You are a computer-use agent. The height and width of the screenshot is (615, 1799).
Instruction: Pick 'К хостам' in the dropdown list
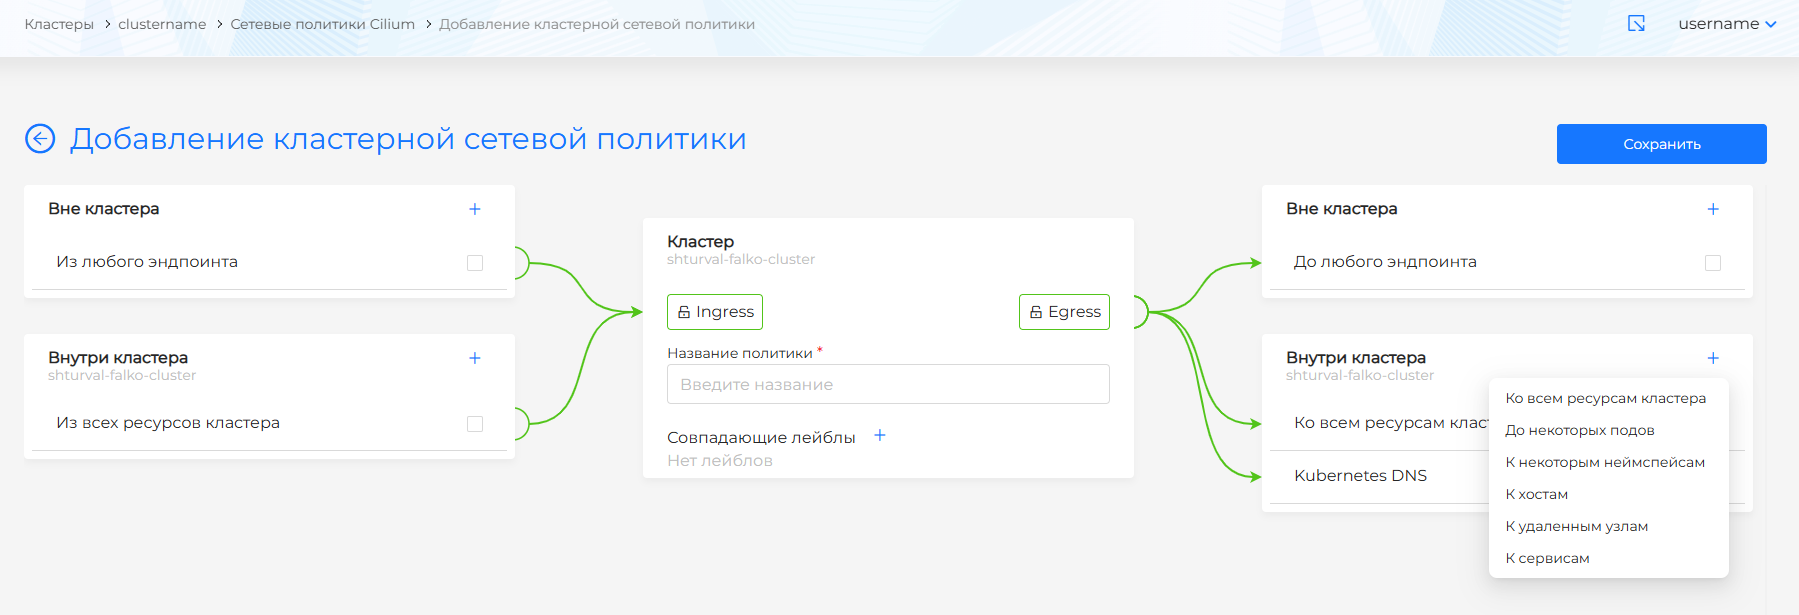(x=1536, y=494)
